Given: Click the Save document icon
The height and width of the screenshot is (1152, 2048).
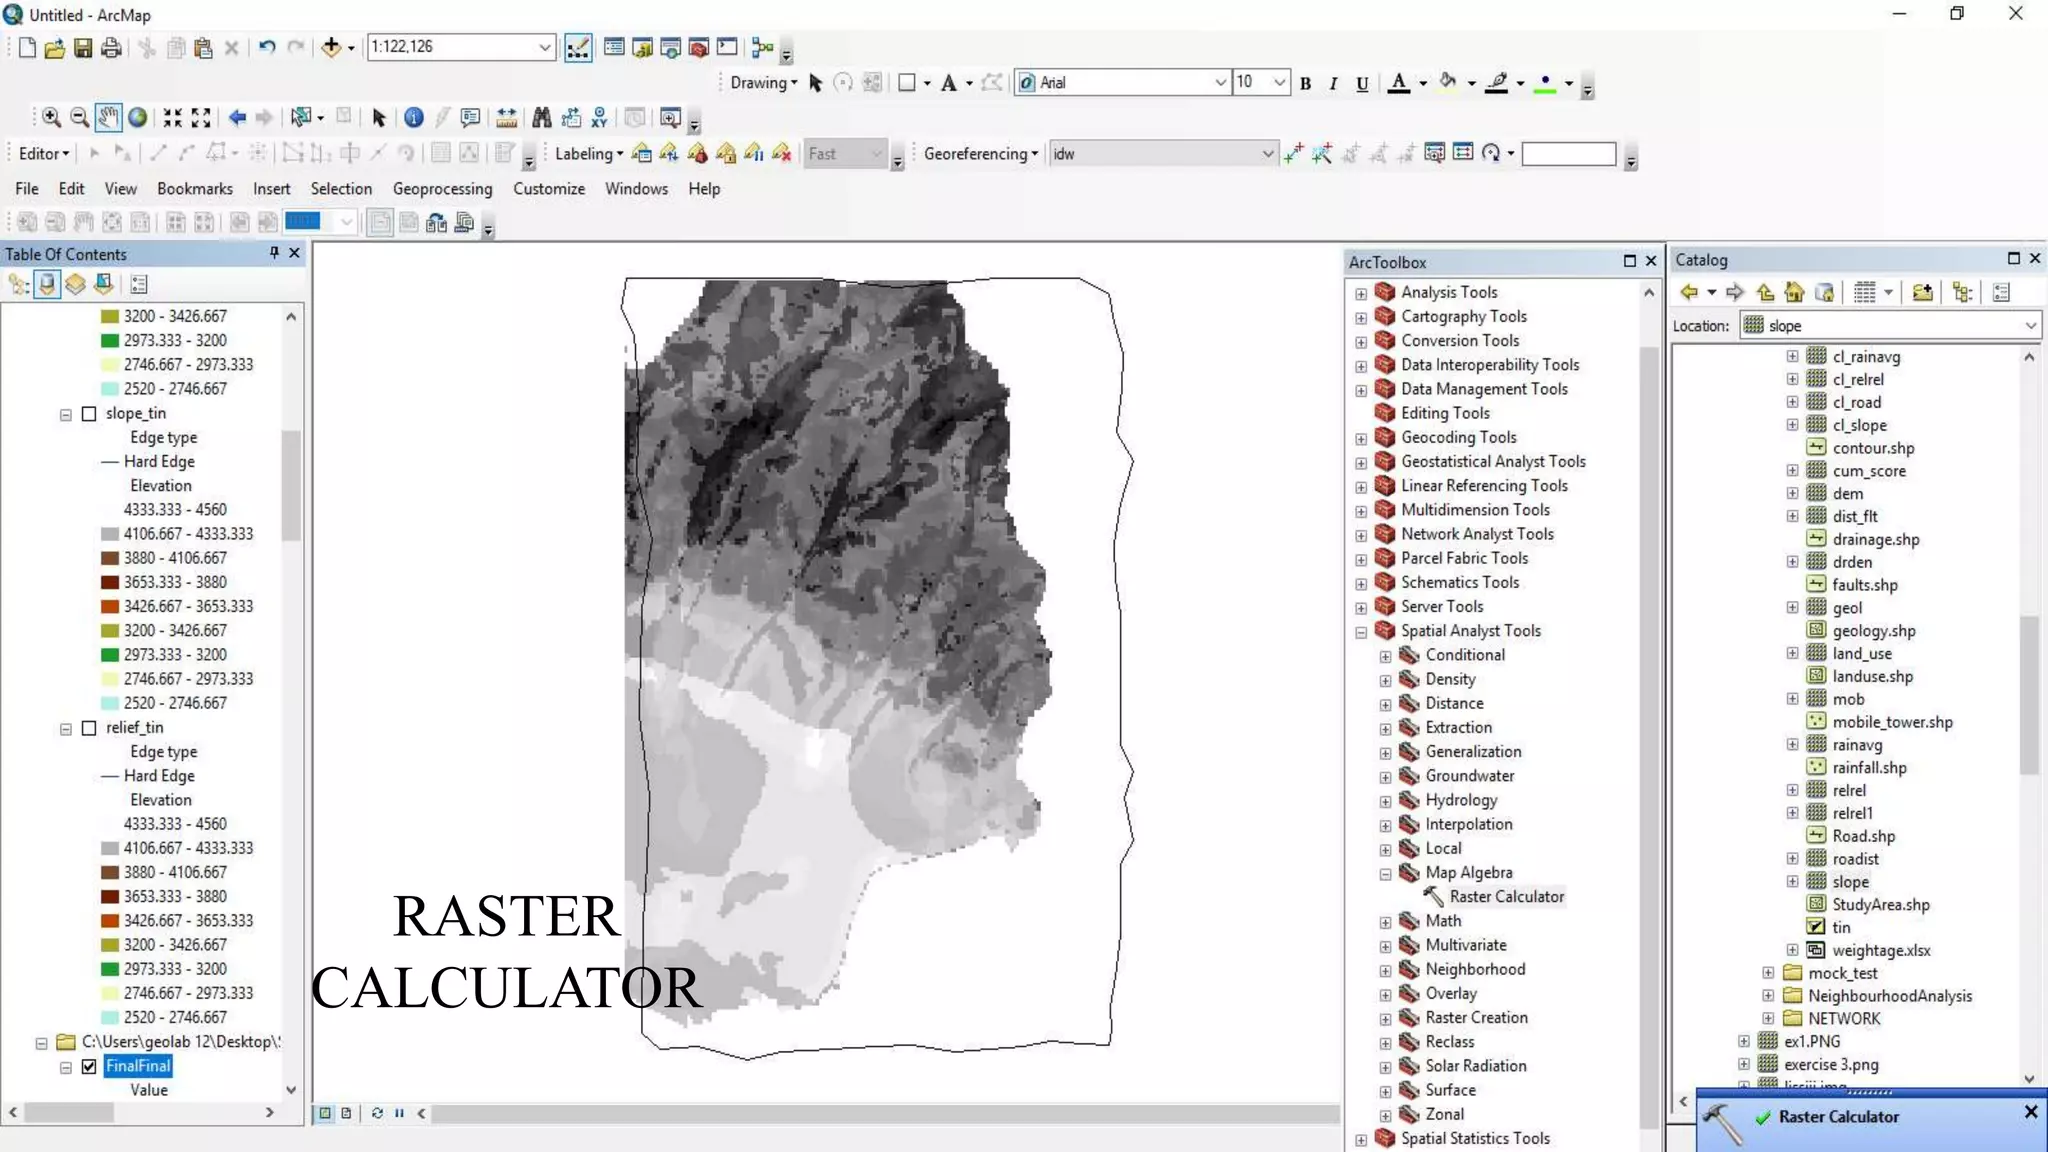Looking at the screenshot, I should pos(83,47).
